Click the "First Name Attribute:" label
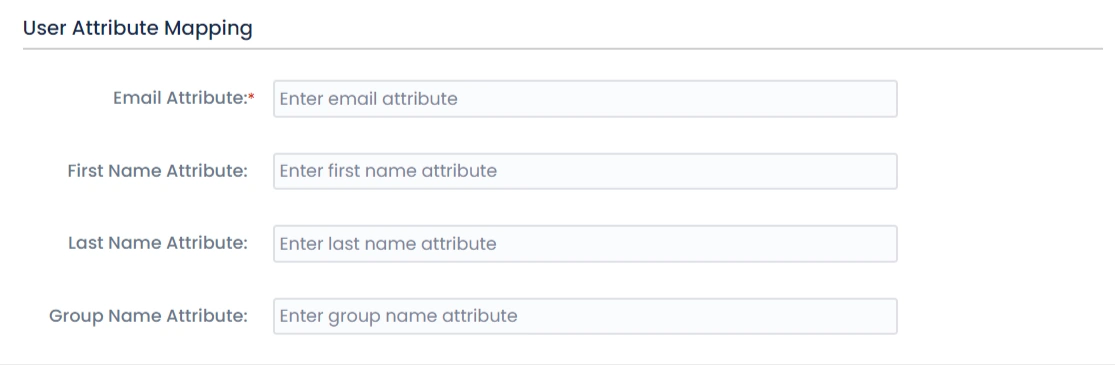1115x365 pixels. tap(158, 171)
